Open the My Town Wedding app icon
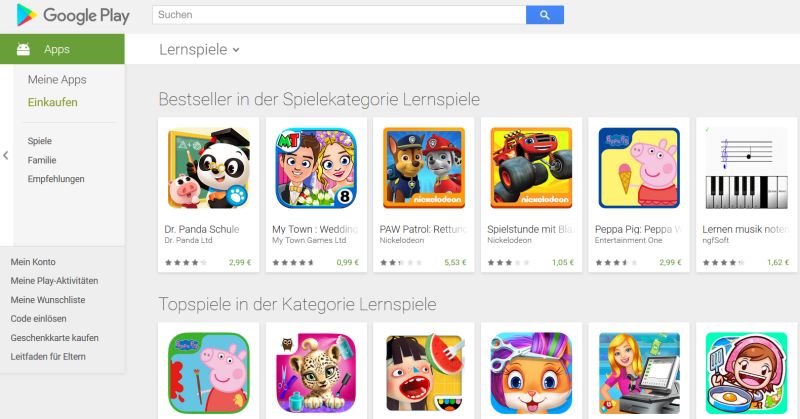 [x=316, y=168]
